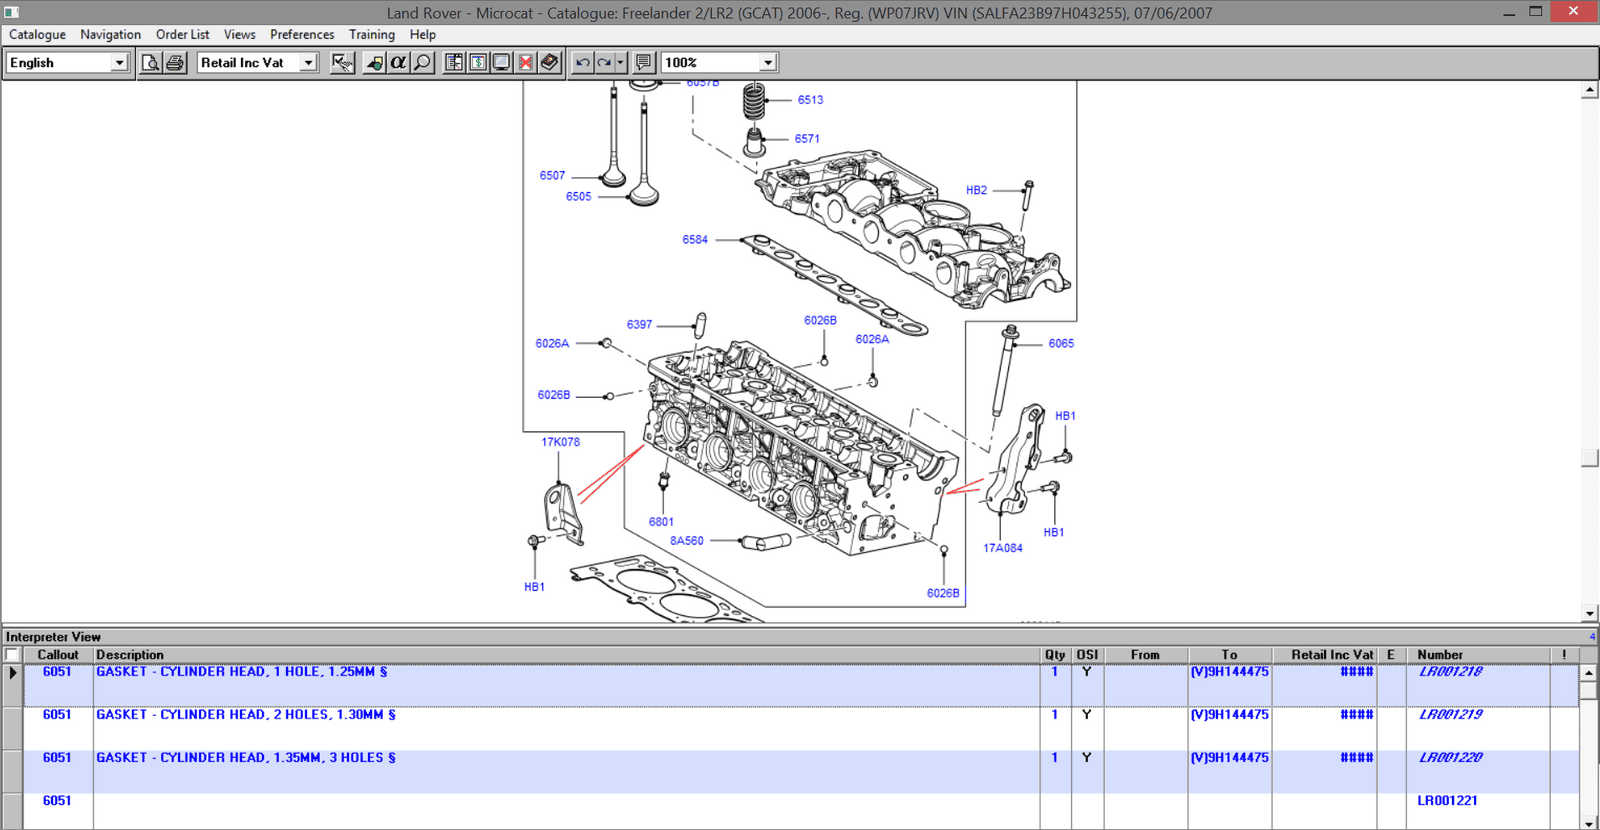Open the Order List menu
Viewport: 1600px width, 830px height.
(182, 35)
